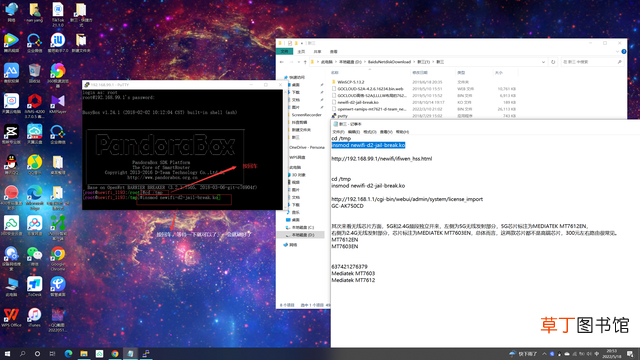The height and width of the screenshot is (360, 640).
Task: Go up one folder in Explorer
Action: (305, 62)
